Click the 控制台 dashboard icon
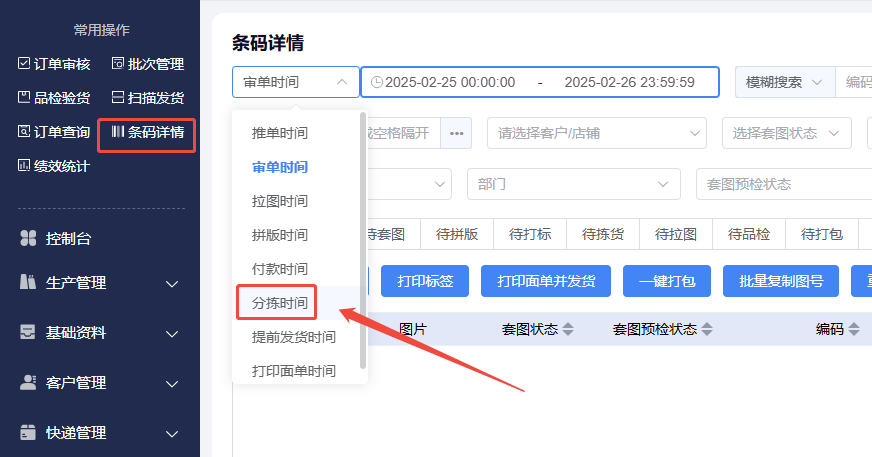This screenshot has width=872, height=457. coord(28,238)
